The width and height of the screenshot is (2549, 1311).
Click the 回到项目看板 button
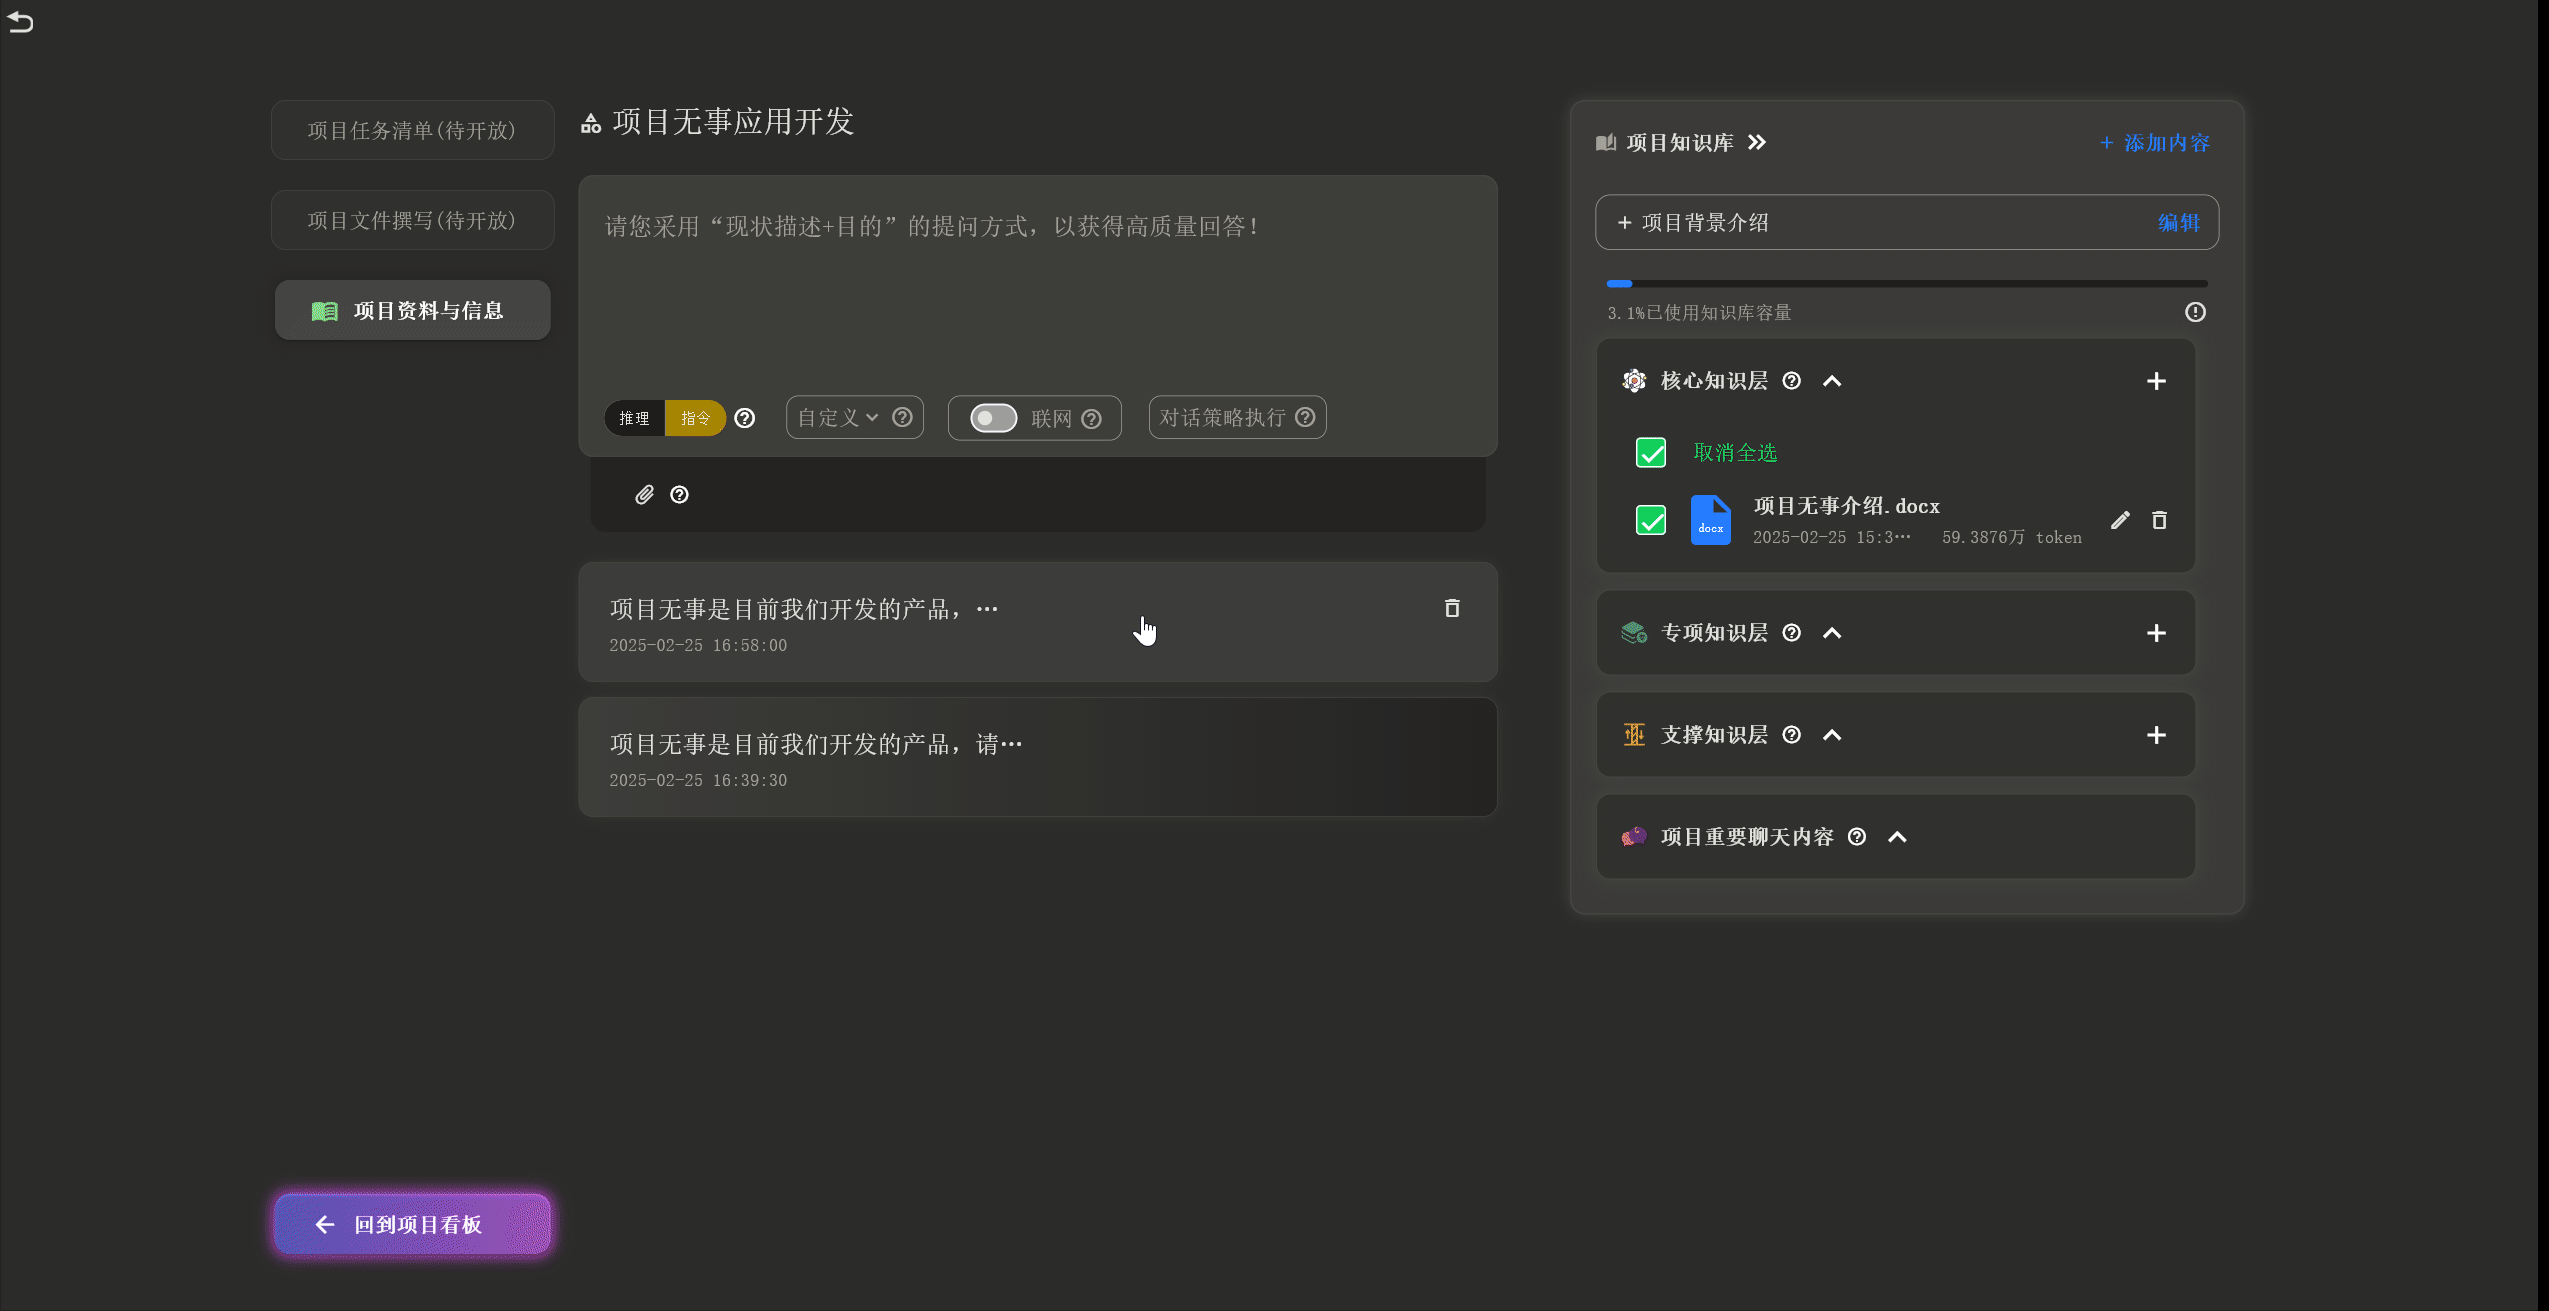(x=412, y=1224)
